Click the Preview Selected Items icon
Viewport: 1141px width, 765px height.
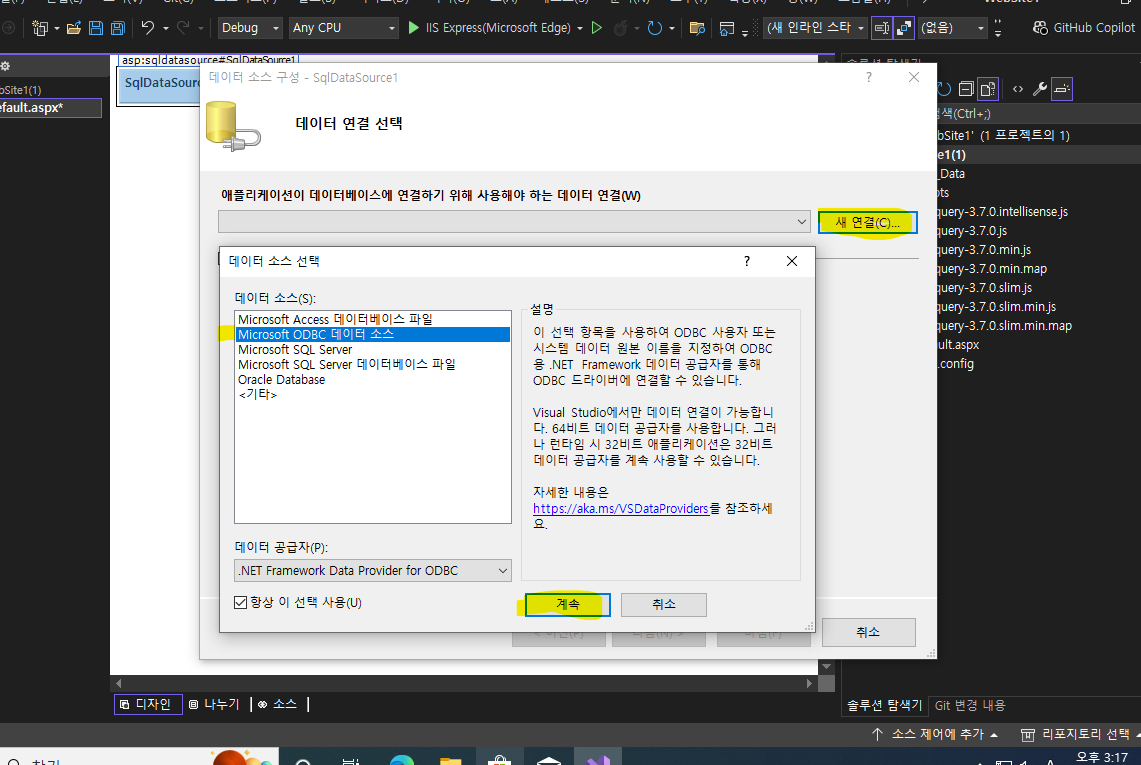(x=1062, y=89)
